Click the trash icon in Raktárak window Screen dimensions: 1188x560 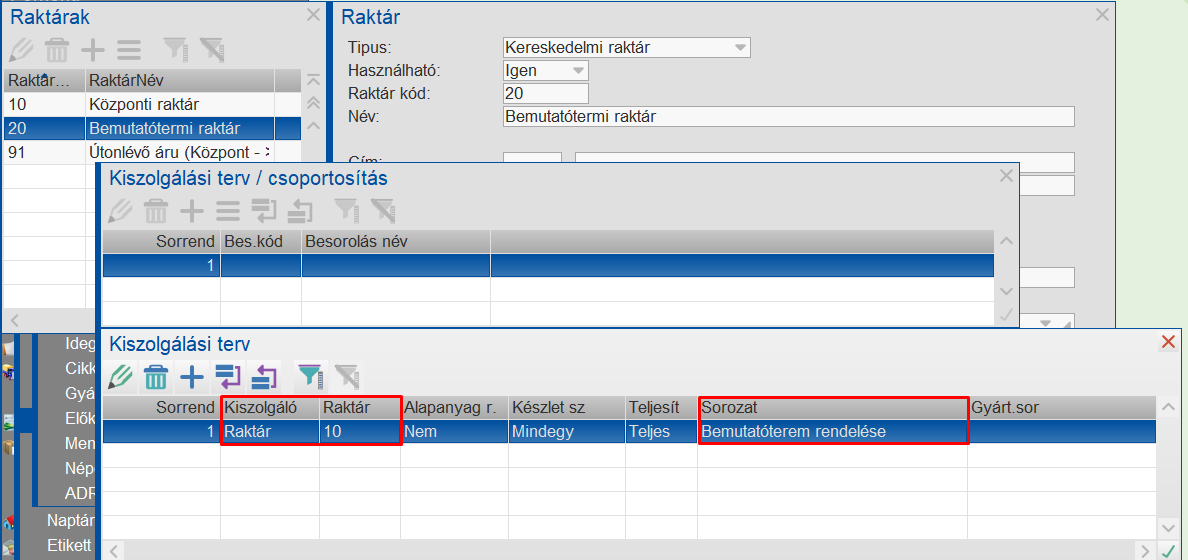click(x=57, y=50)
